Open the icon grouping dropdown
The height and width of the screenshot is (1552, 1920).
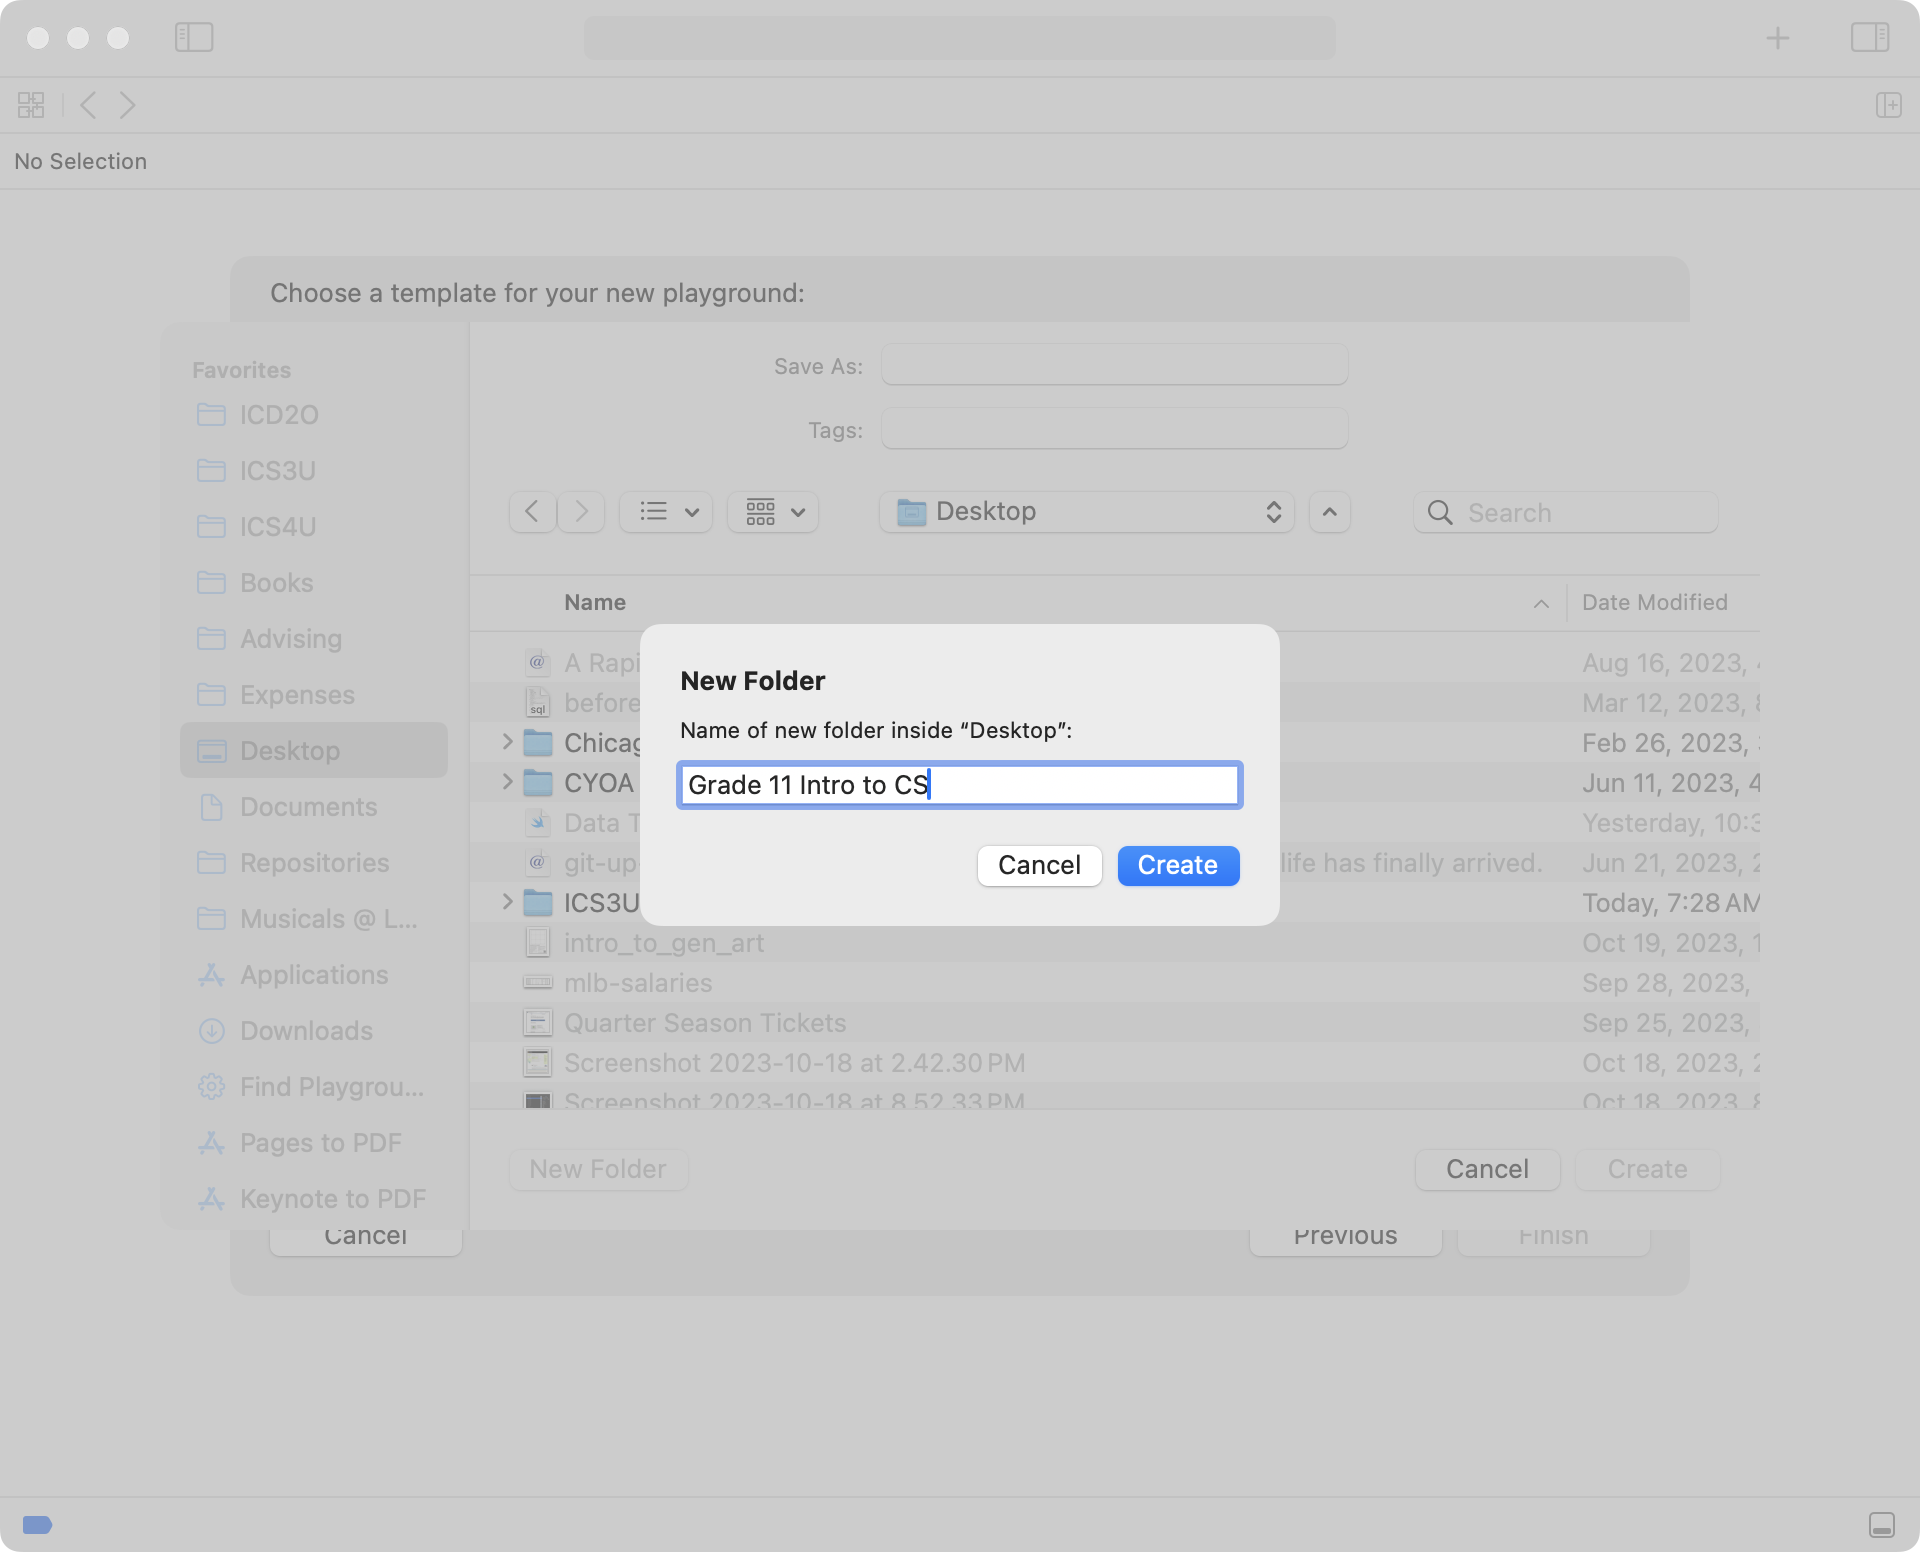(772, 511)
